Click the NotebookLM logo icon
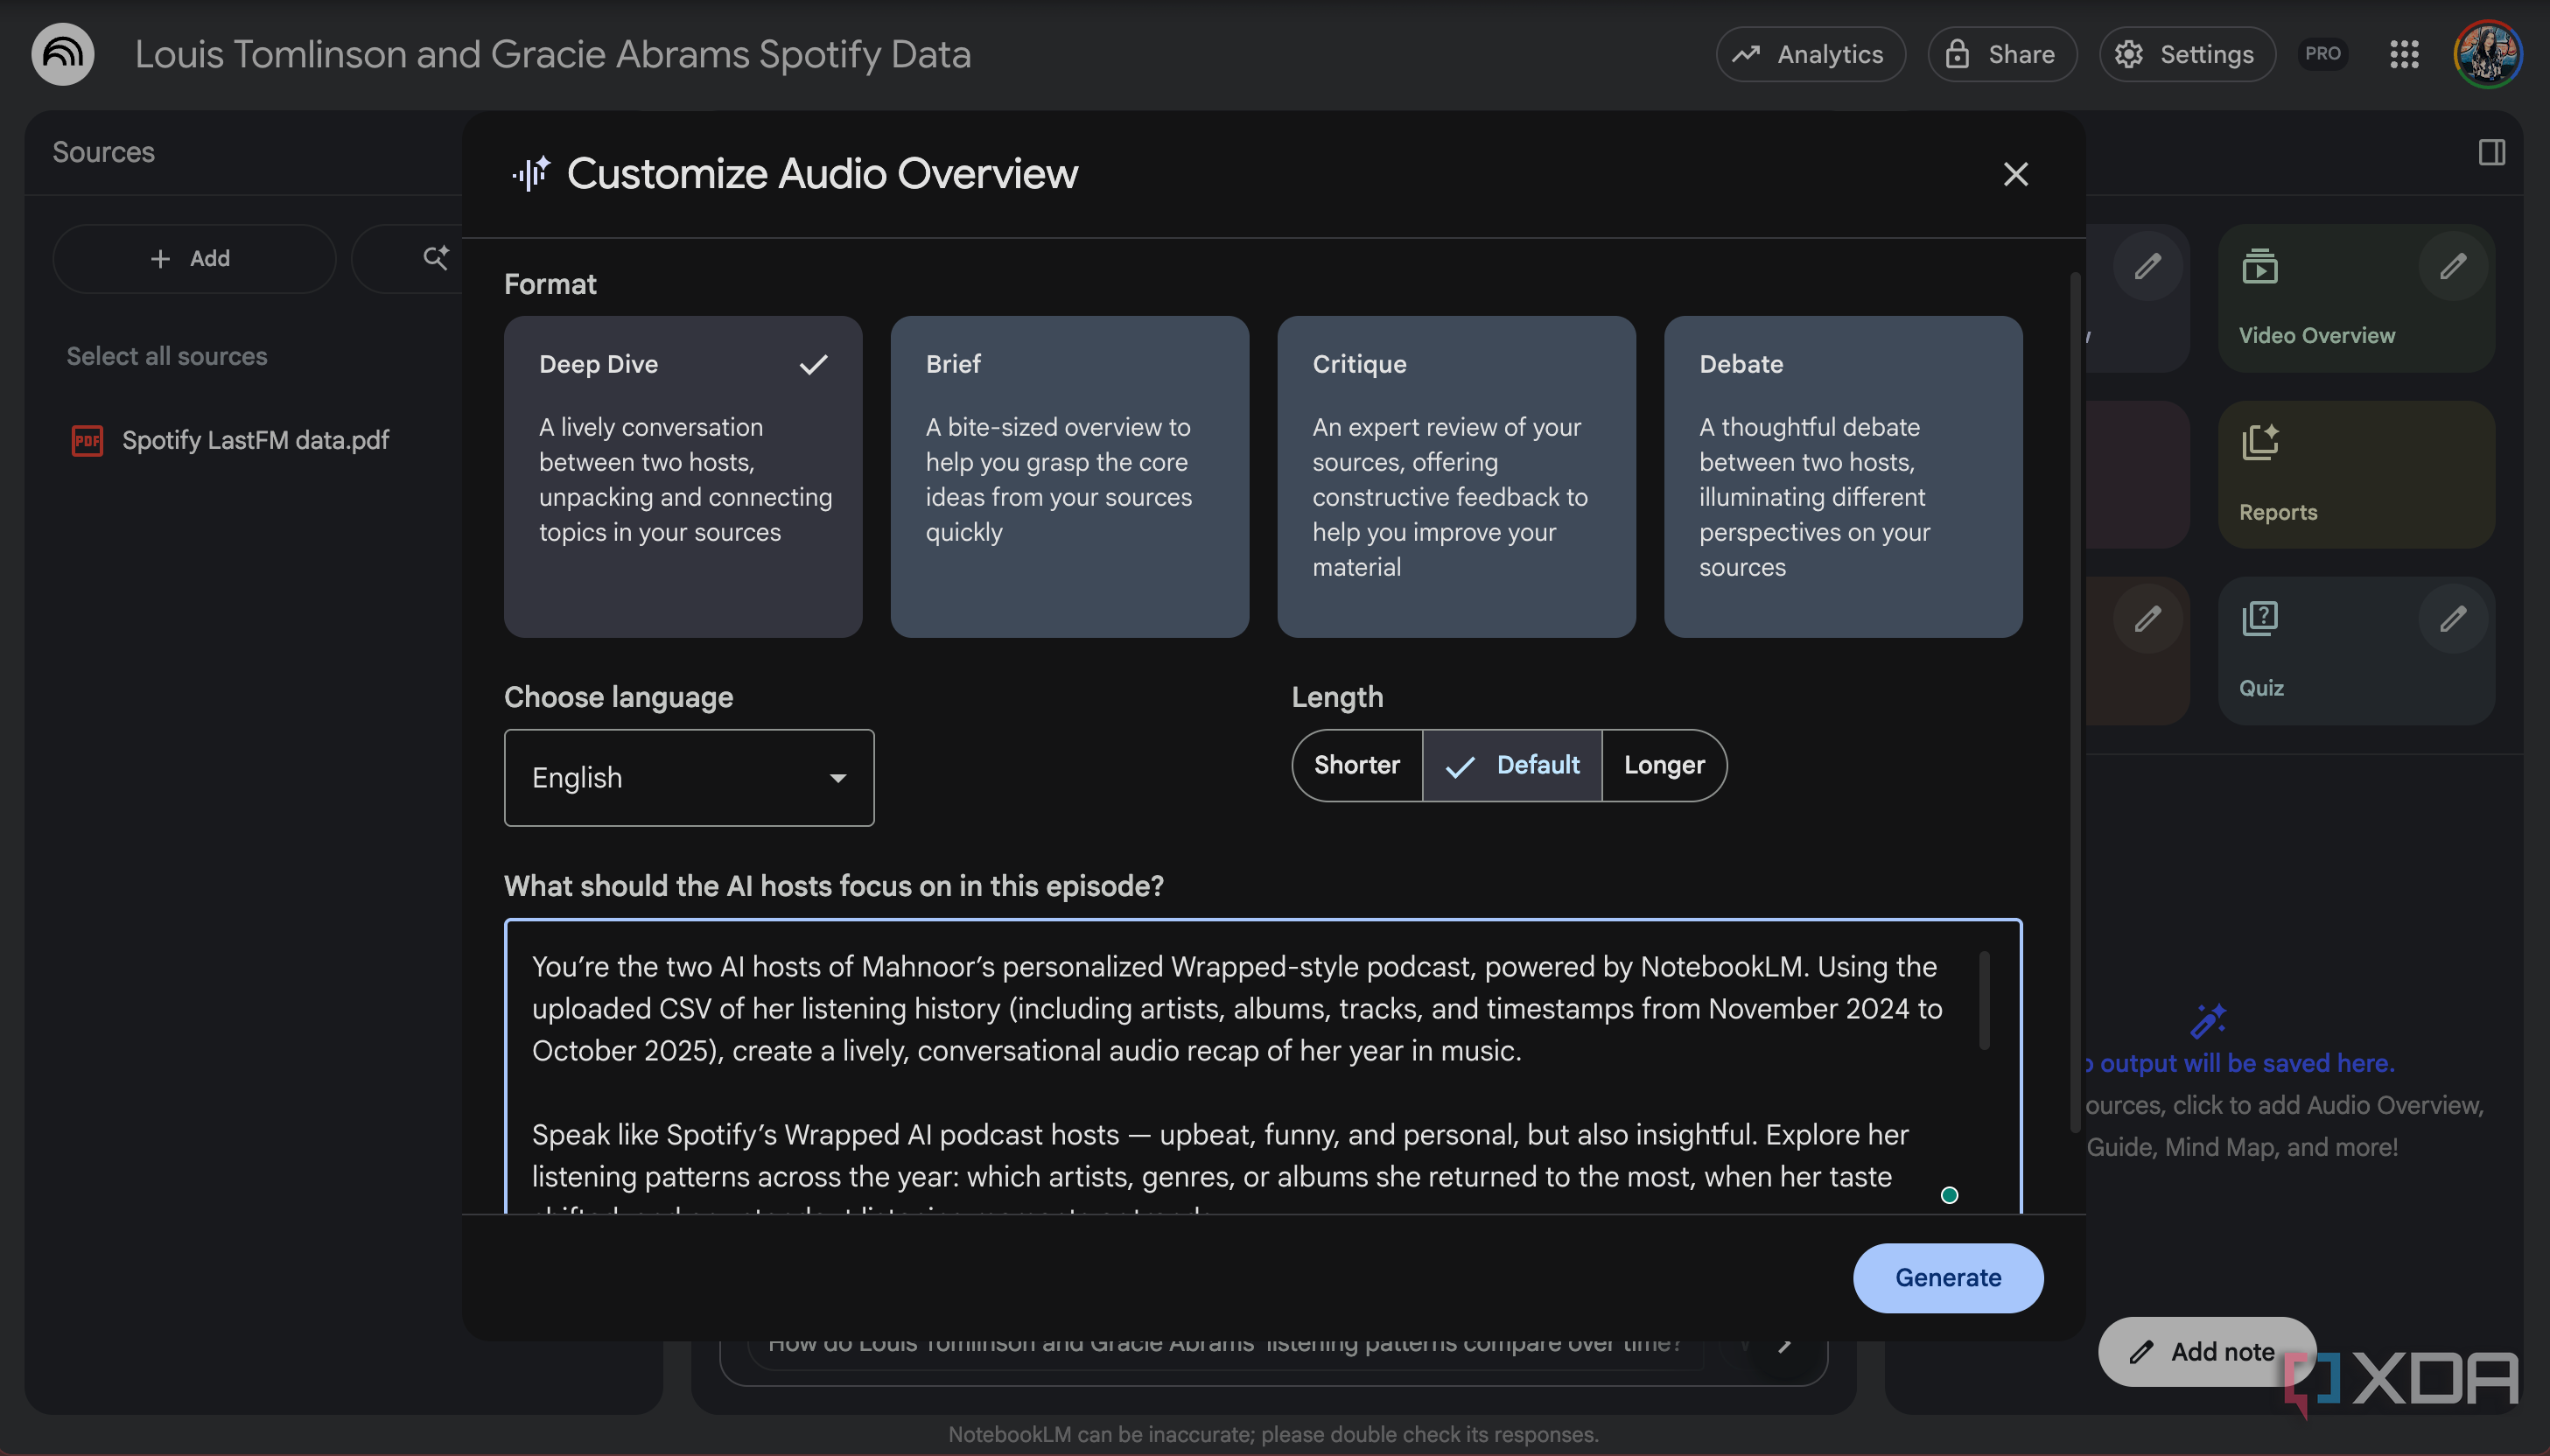The width and height of the screenshot is (2550, 1456). [63, 54]
